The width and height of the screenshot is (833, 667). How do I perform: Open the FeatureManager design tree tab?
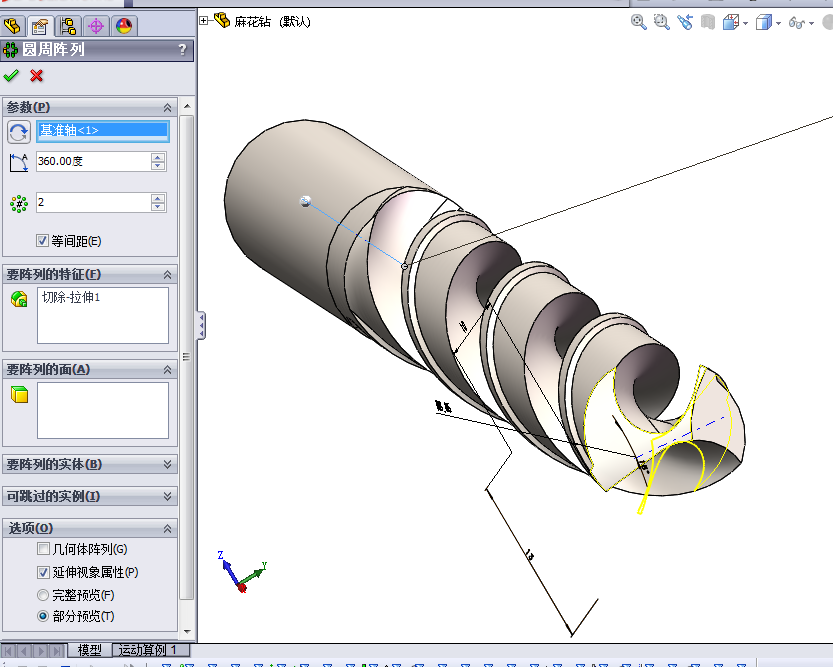[x=13, y=26]
